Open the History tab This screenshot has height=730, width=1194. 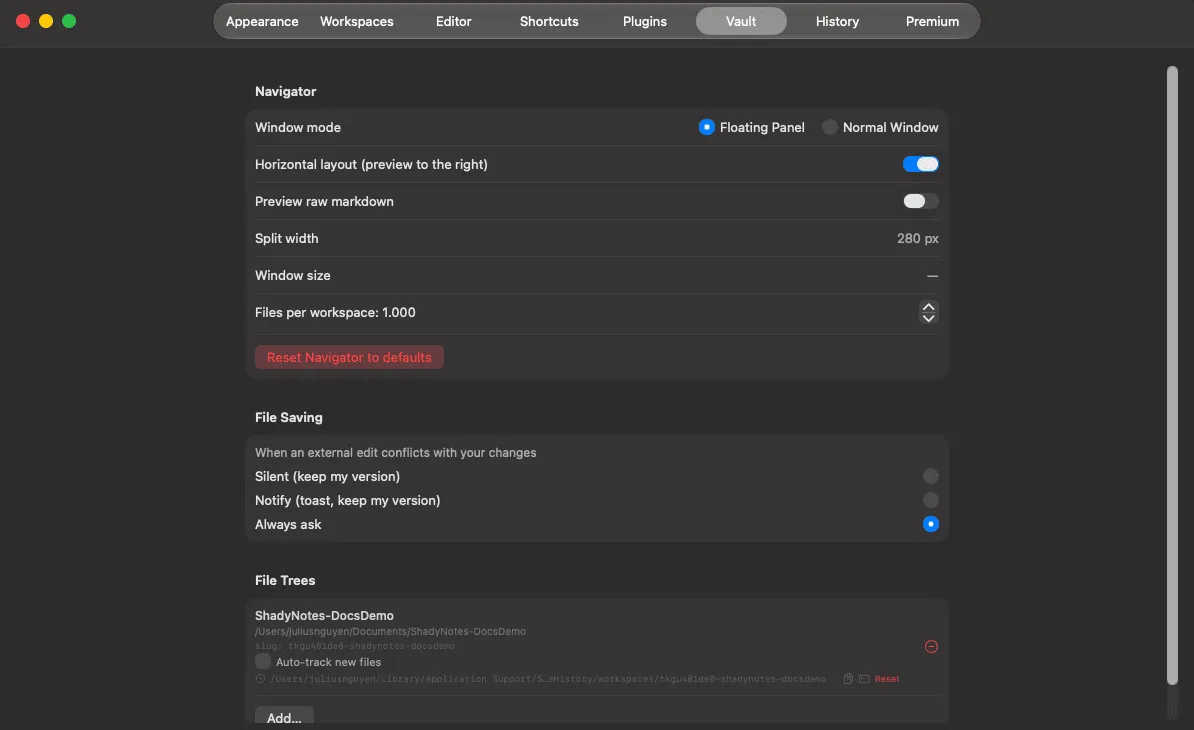tap(838, 21)
